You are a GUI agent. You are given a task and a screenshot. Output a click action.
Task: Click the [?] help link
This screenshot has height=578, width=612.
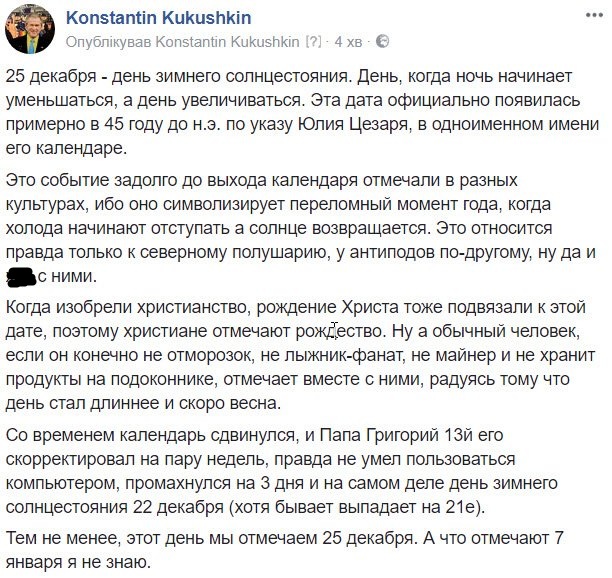coord(313,41)
